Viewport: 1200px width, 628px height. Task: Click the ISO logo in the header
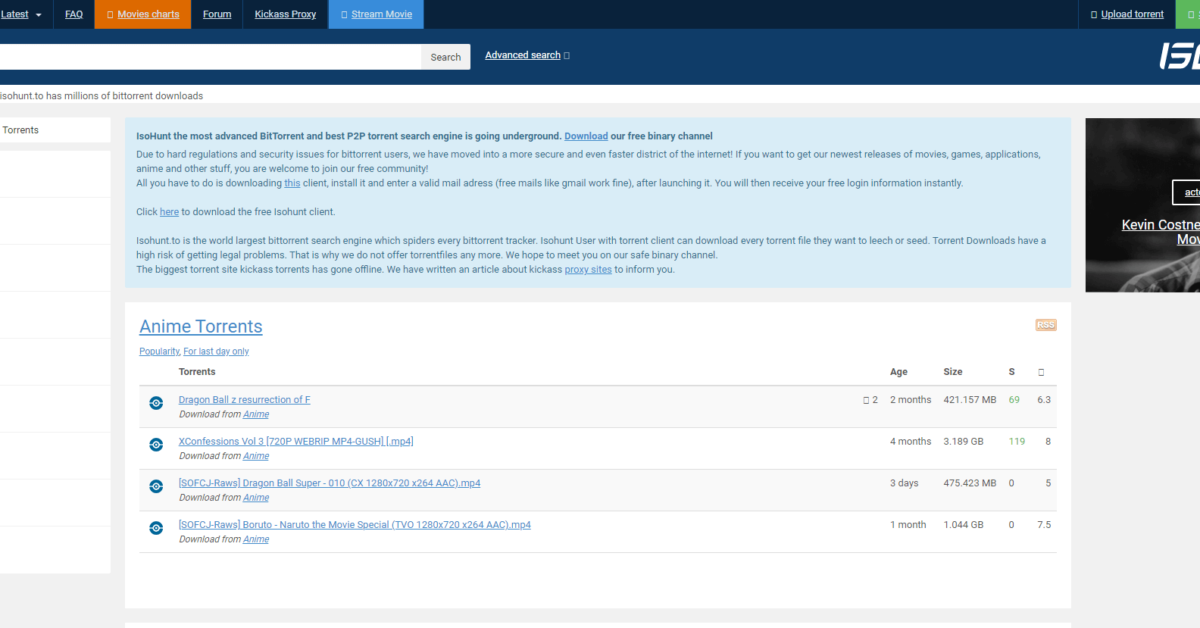coord(1178,57)
